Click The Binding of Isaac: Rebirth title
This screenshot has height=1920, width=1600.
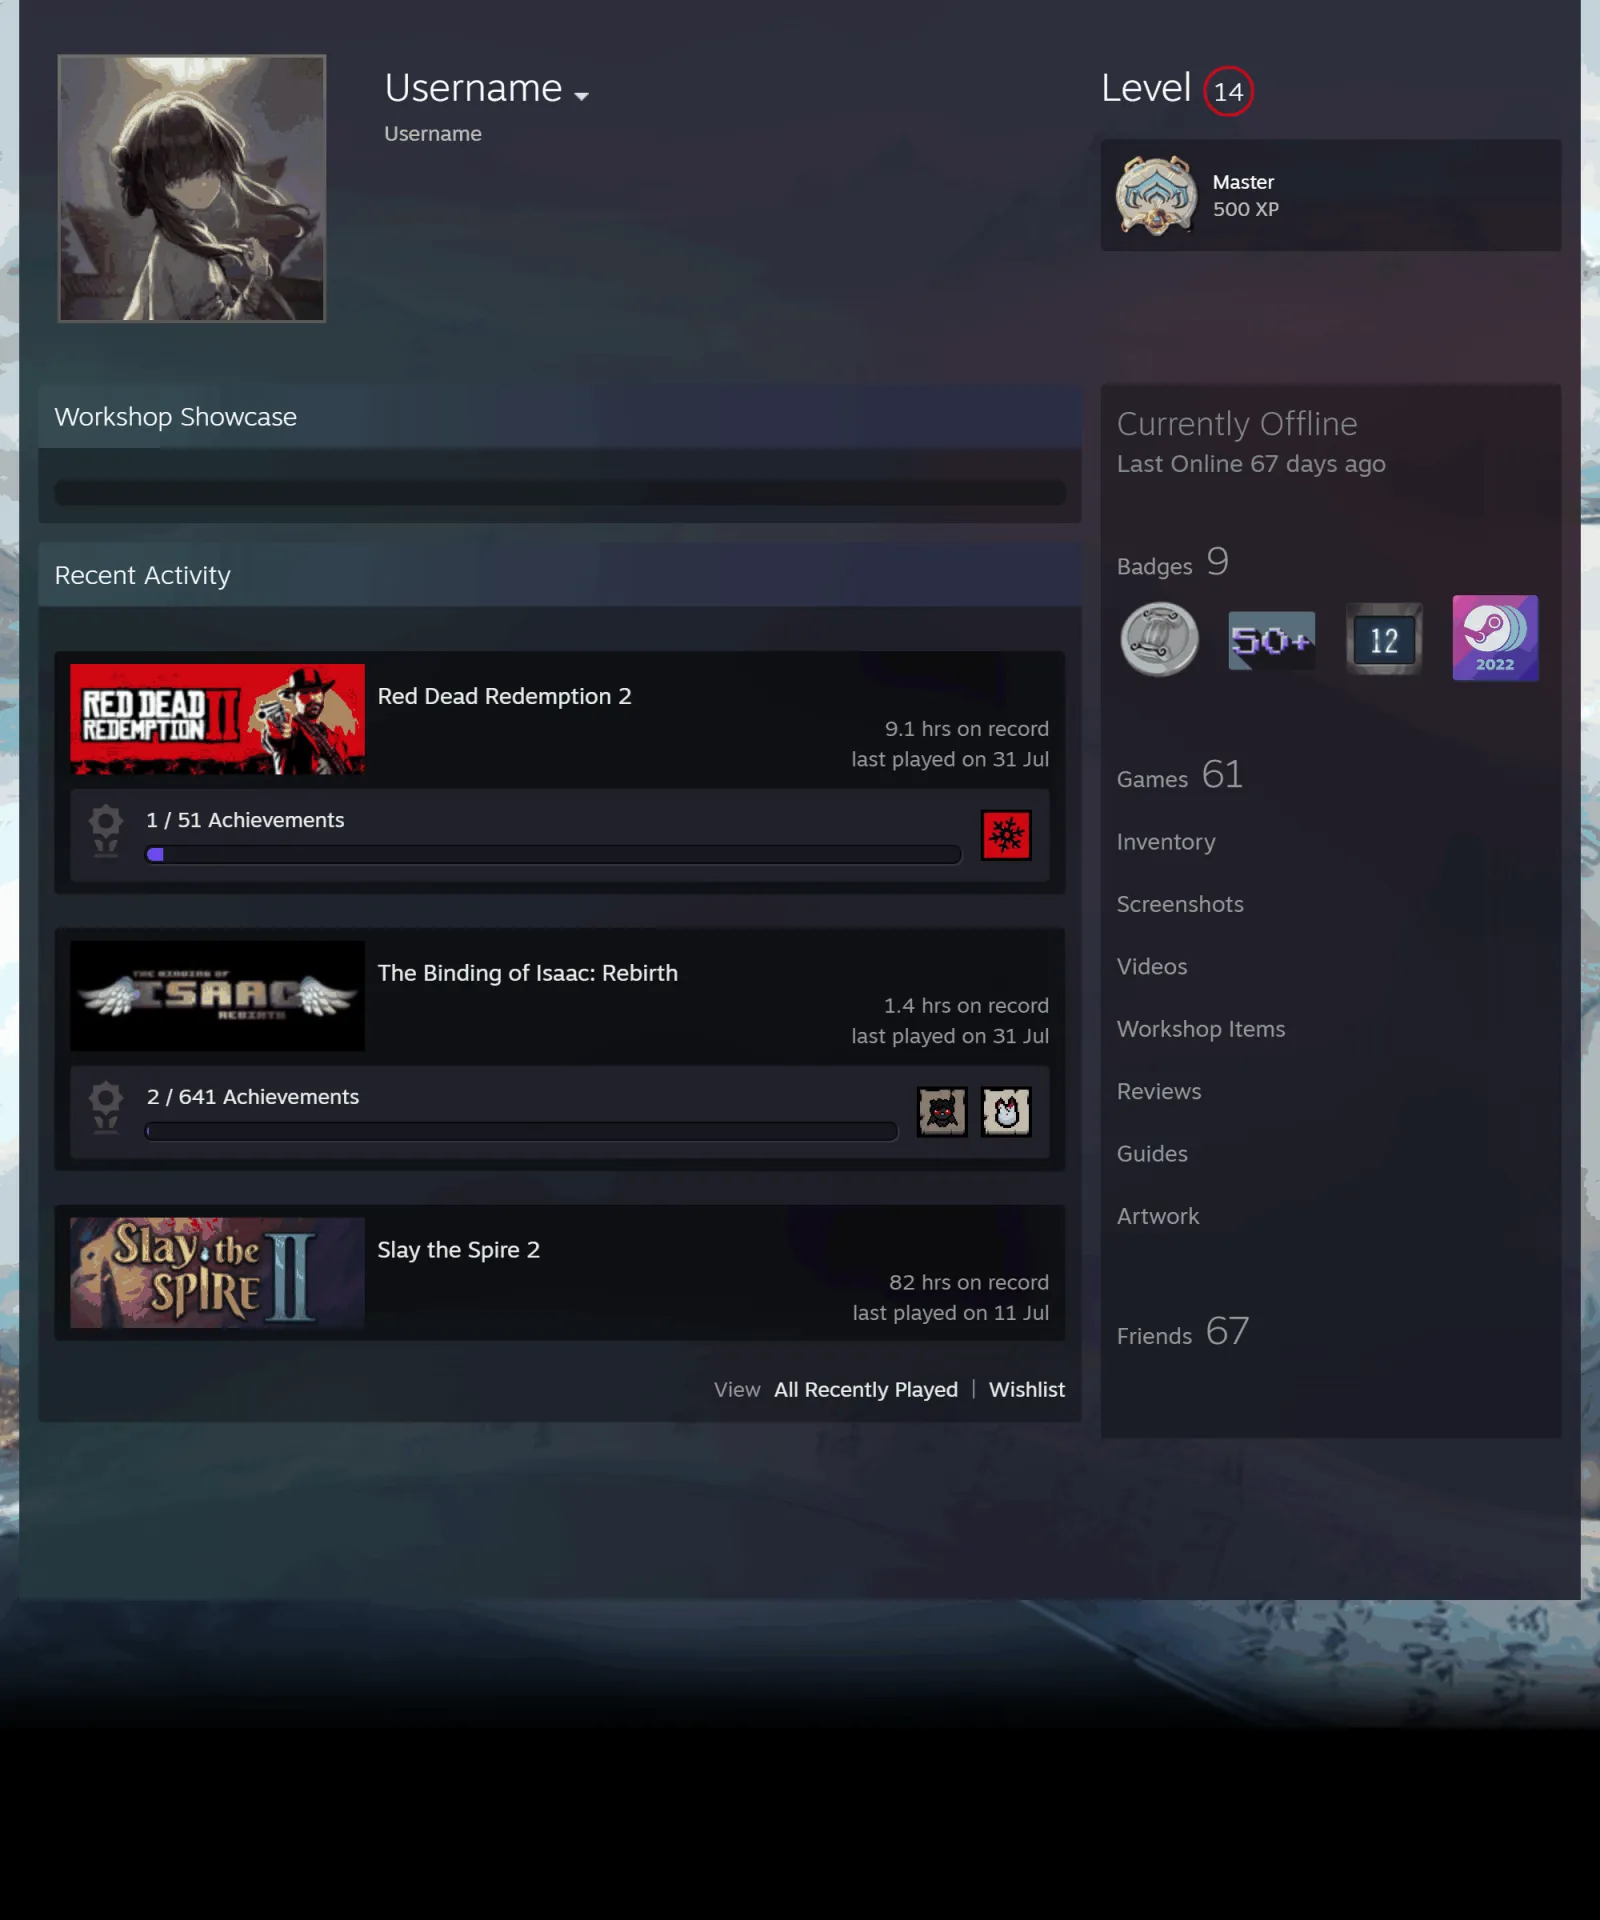coord(527,973)
